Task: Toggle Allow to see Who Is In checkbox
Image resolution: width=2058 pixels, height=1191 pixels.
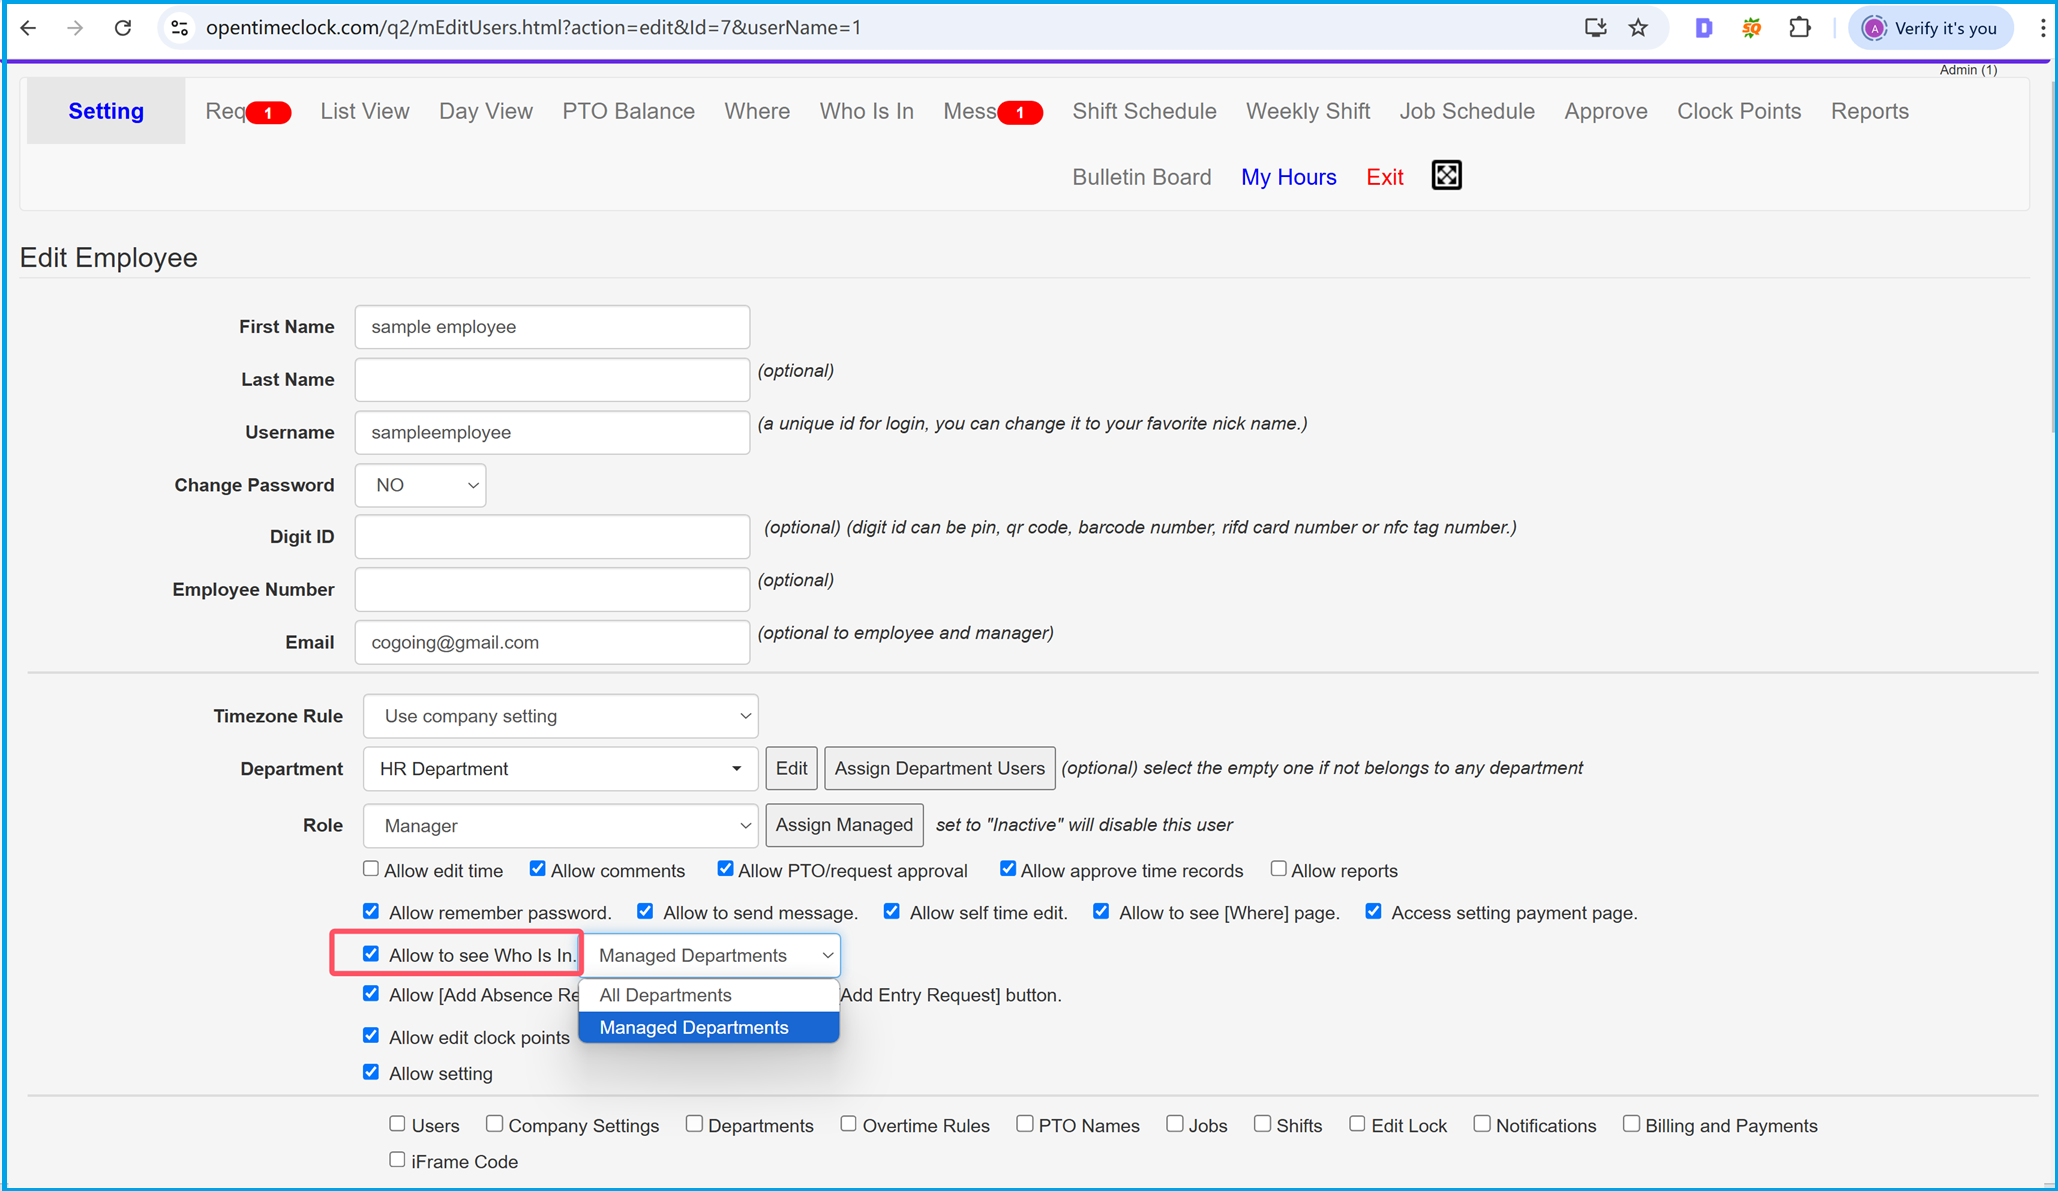Action: (371, 954)
